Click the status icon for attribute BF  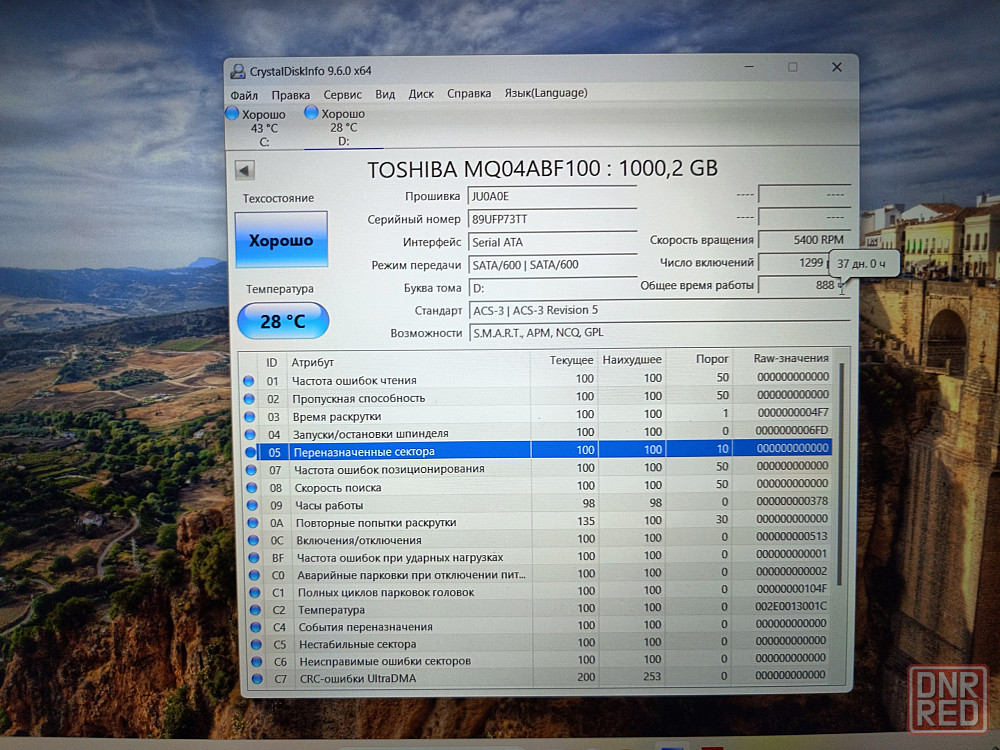coord(254,558)
